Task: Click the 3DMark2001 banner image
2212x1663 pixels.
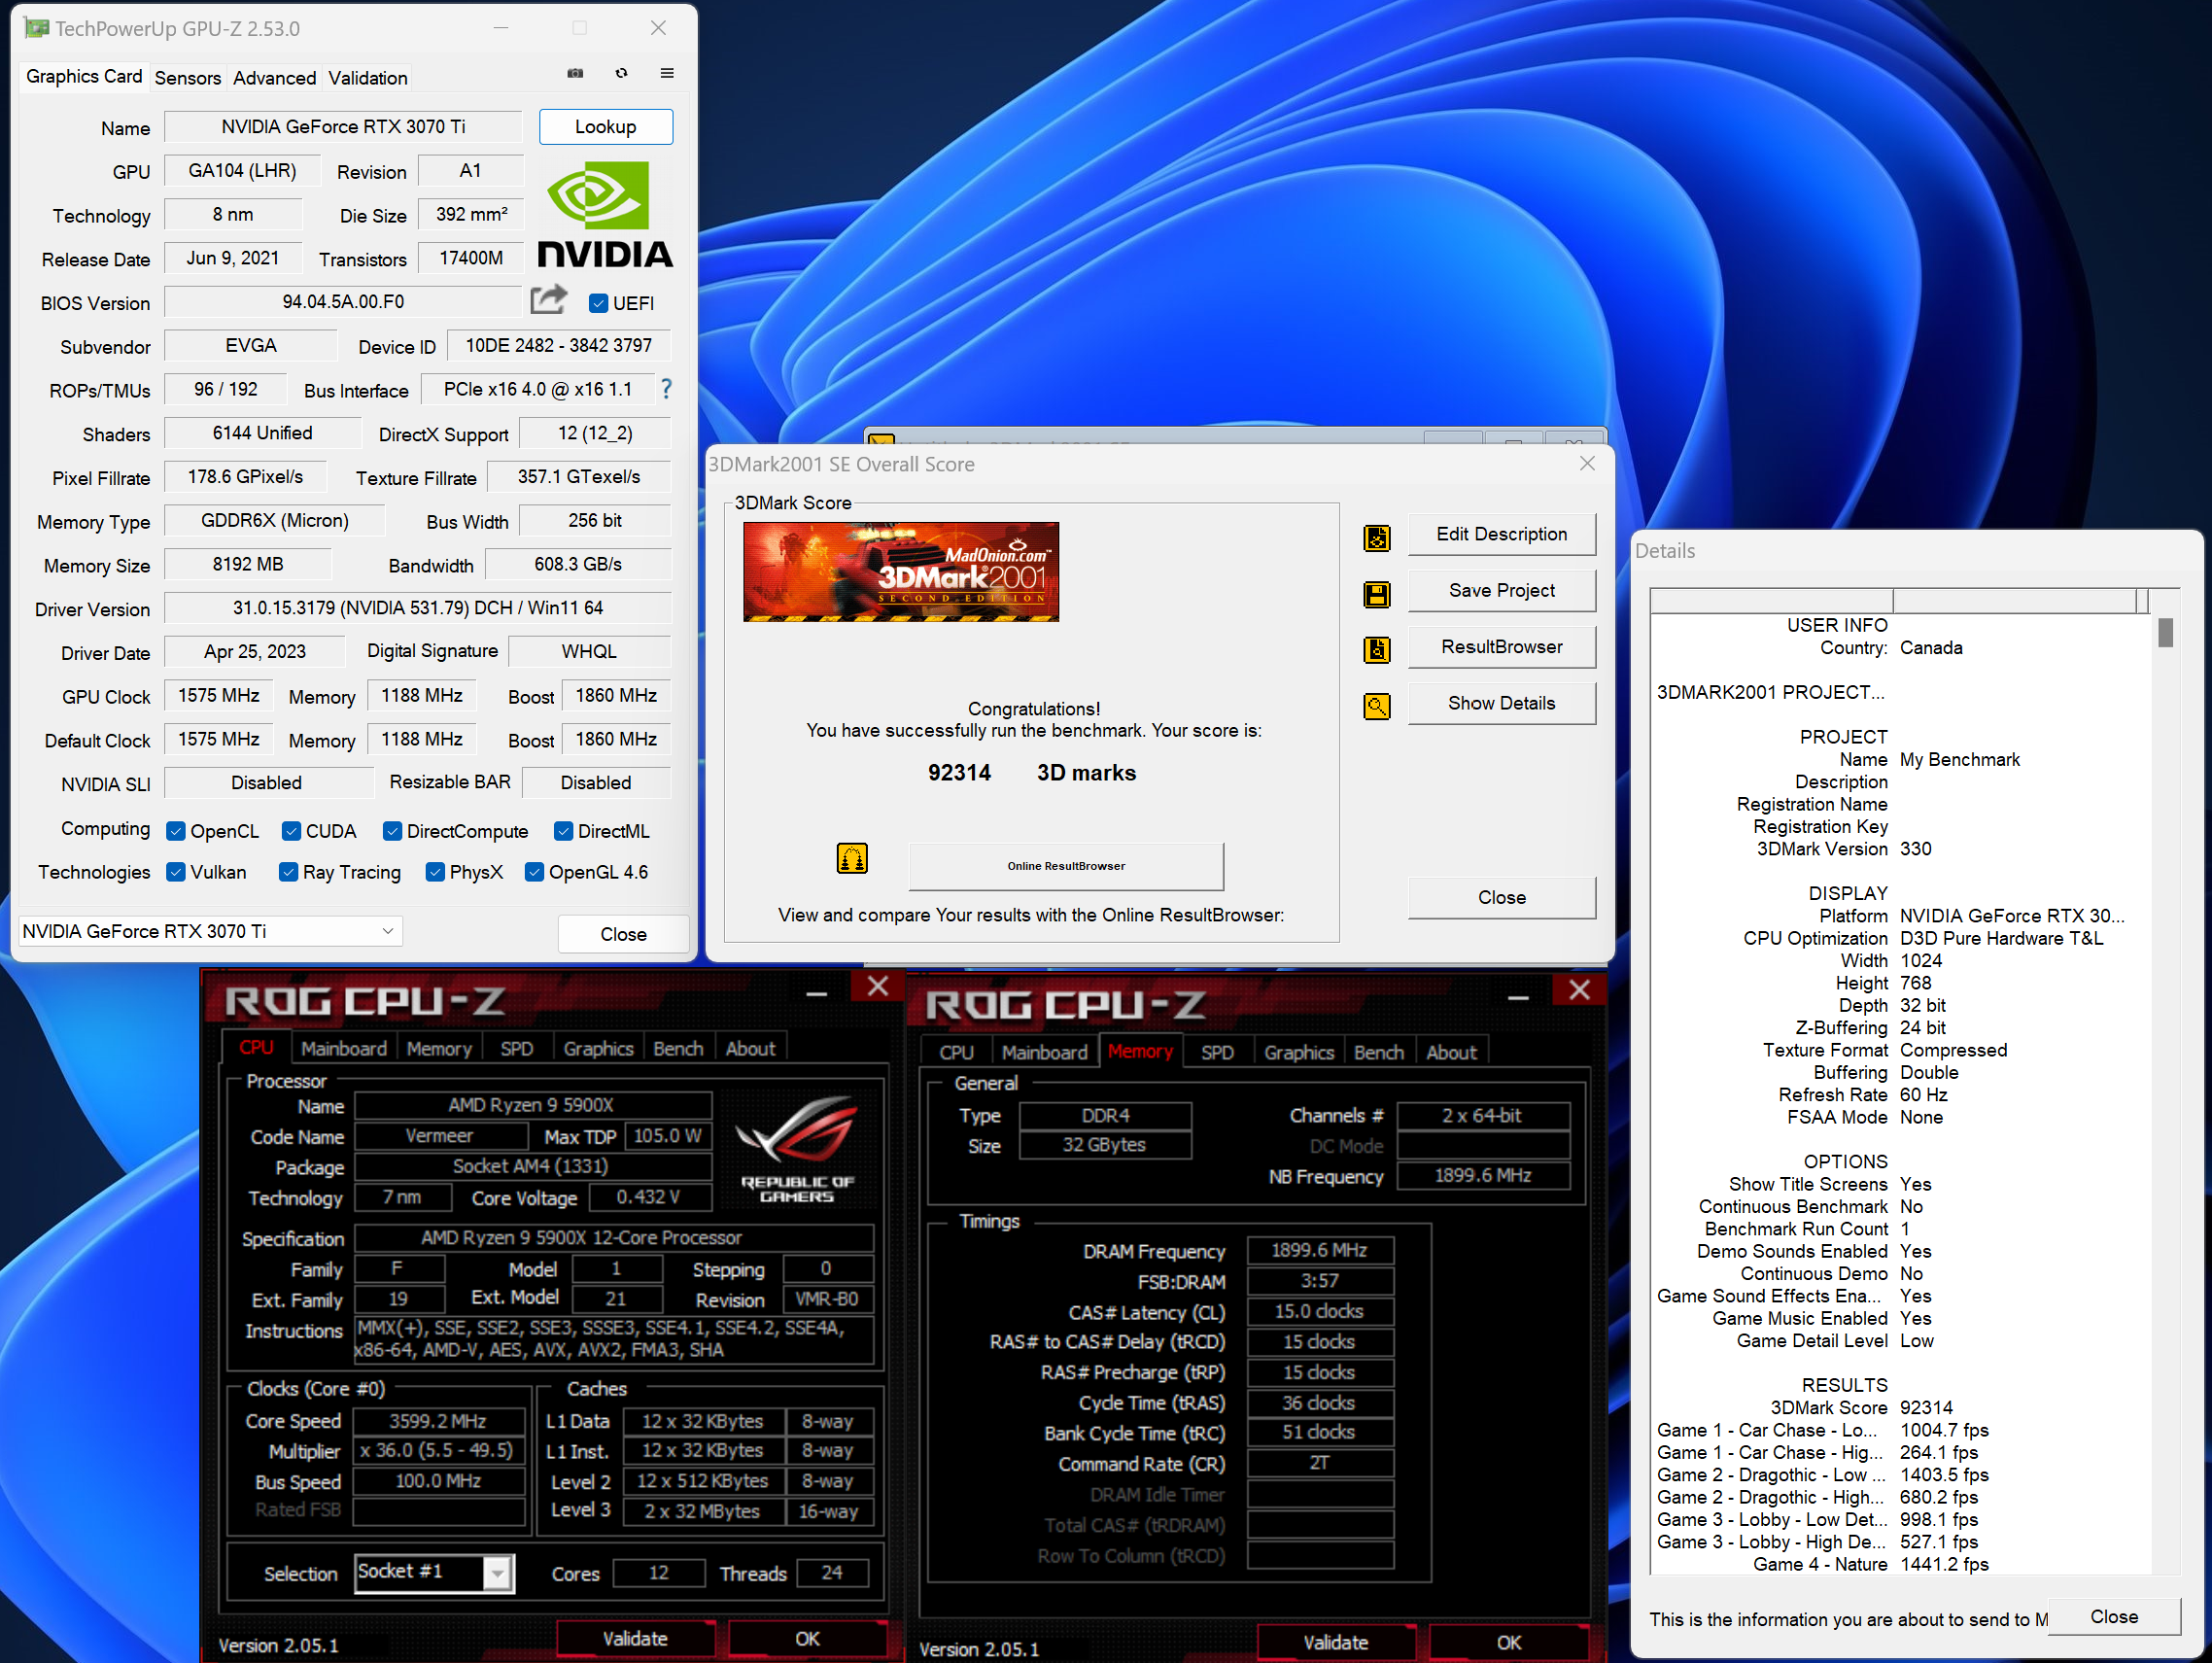Action: tap(901, 572)
